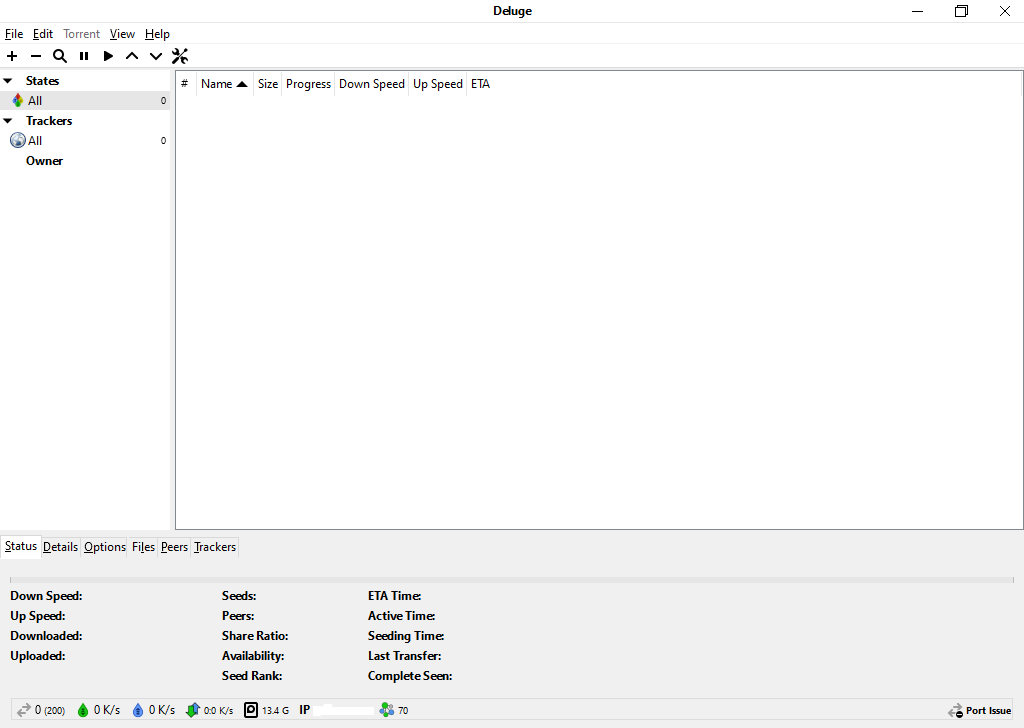Sort by the Up Speed column header
Screen dimensions: 1024x728
click(438, 84)
